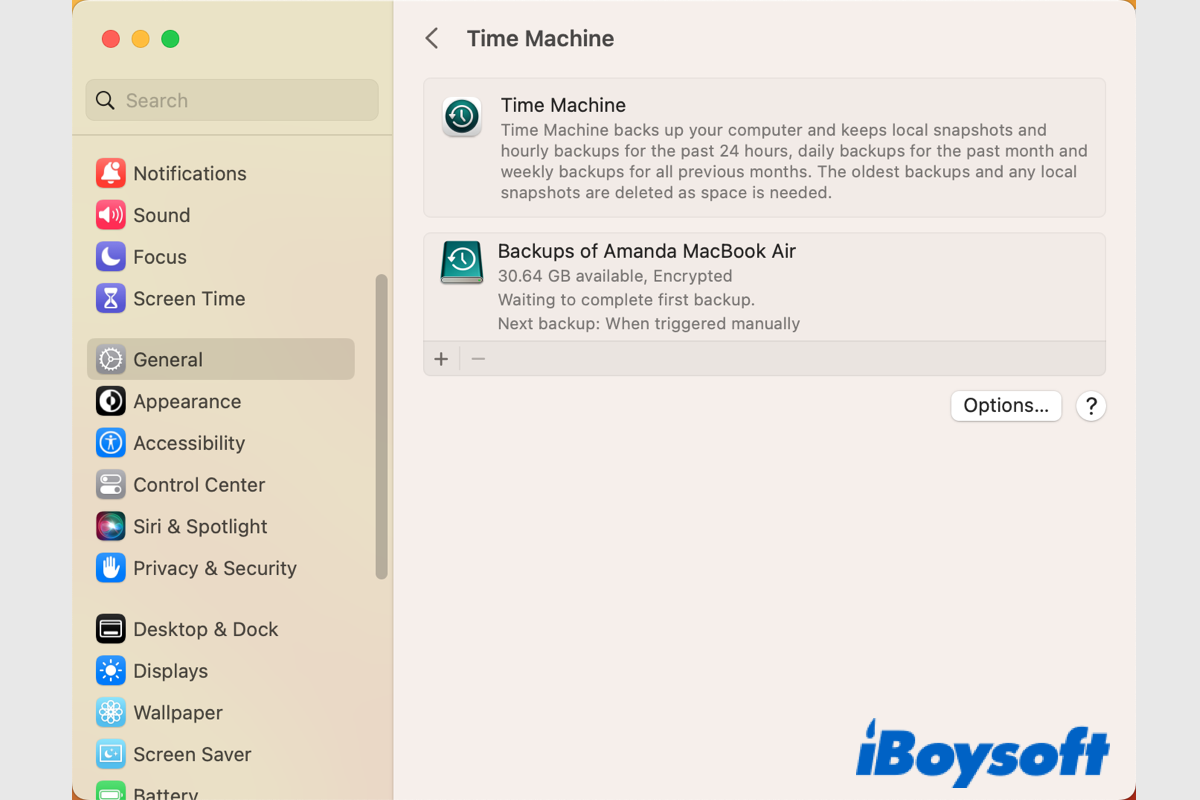Open Time Machine Options dialog
This screenshot has width=1200, height=800.
(x=1005, y=406)
